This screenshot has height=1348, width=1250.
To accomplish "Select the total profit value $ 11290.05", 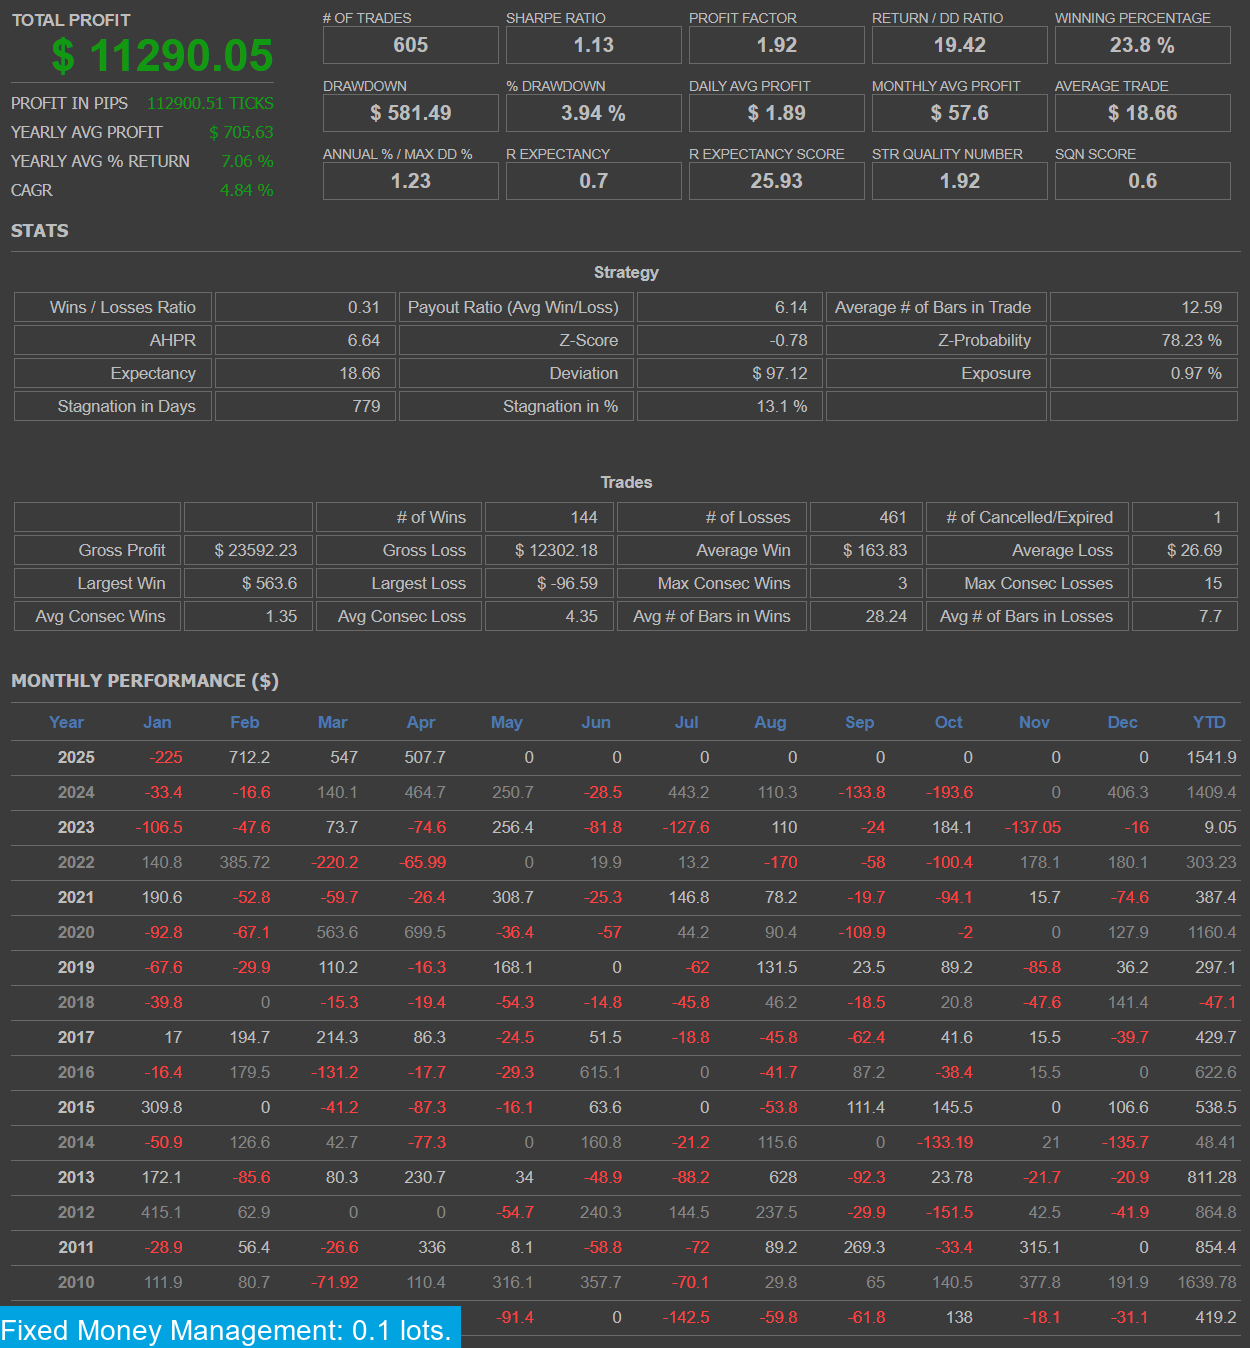I will (162, 56).
